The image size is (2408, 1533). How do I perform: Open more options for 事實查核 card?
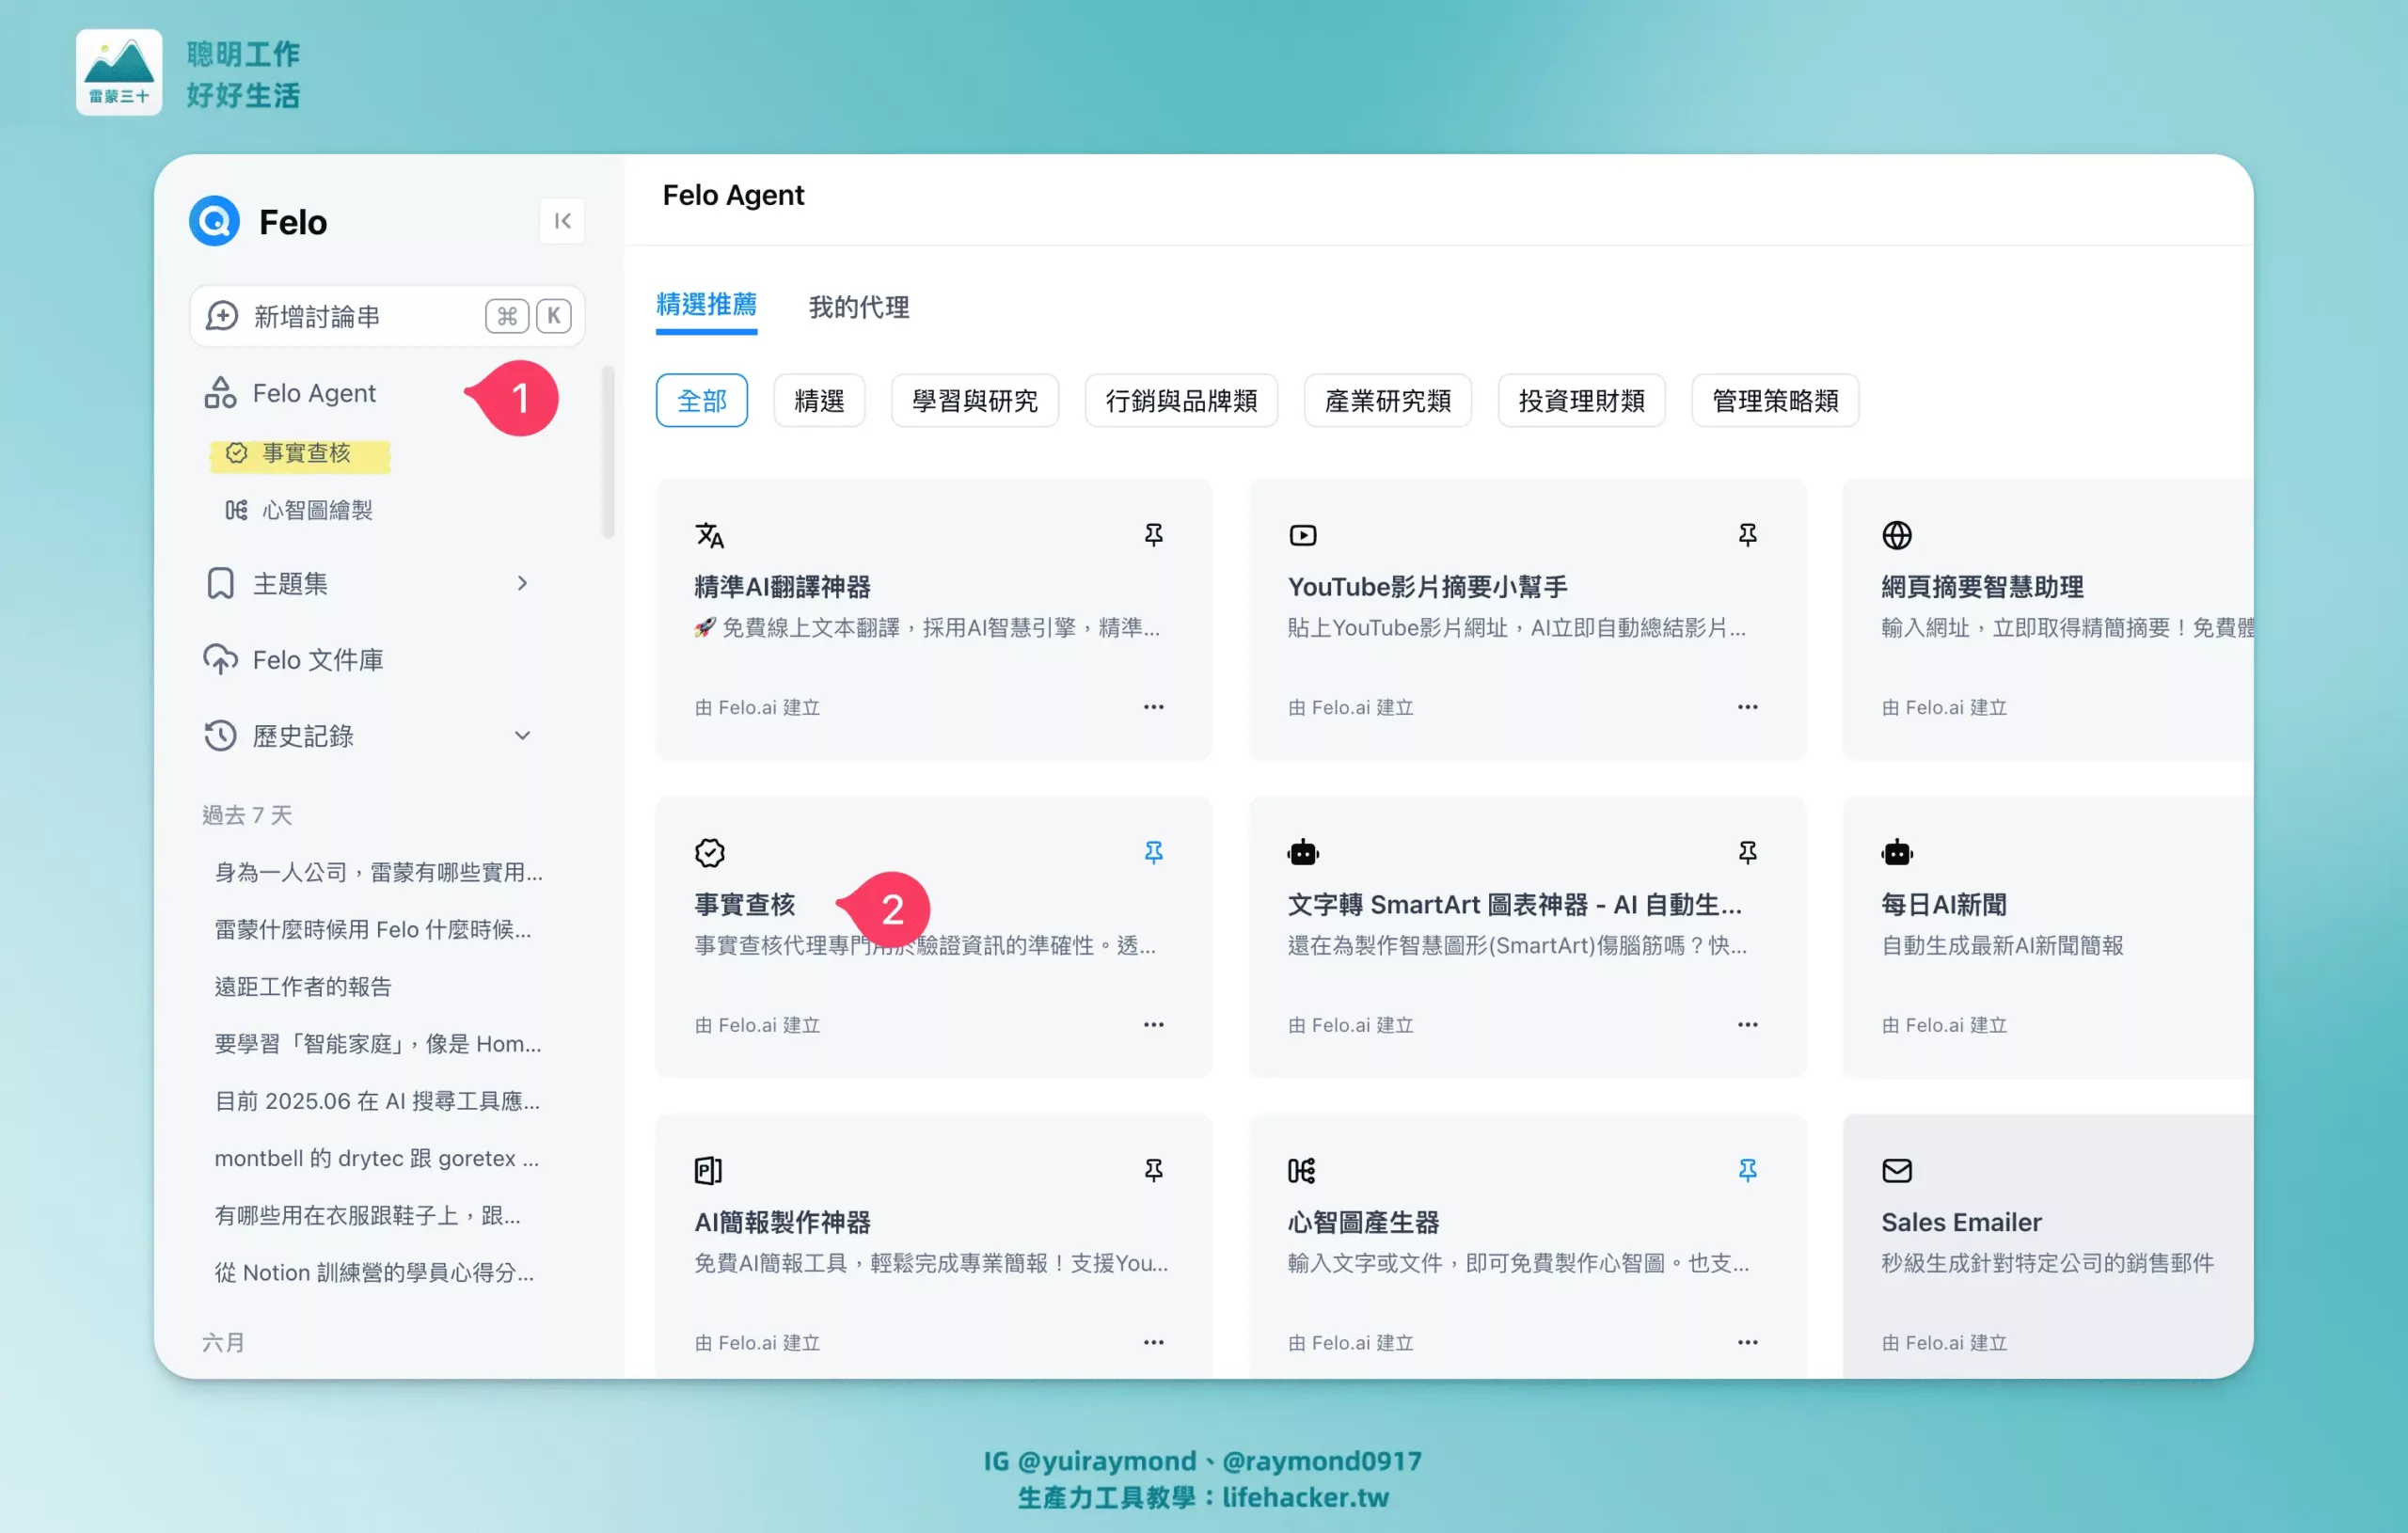click(x=1154, y=1025)
